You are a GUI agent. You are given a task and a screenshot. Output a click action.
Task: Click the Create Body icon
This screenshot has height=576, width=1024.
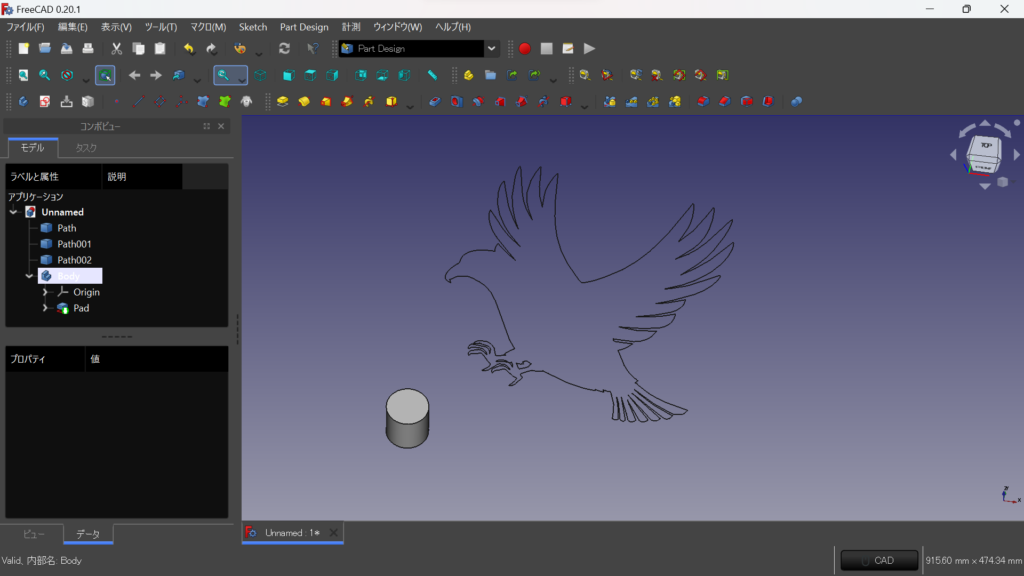[x=24, y=102]
